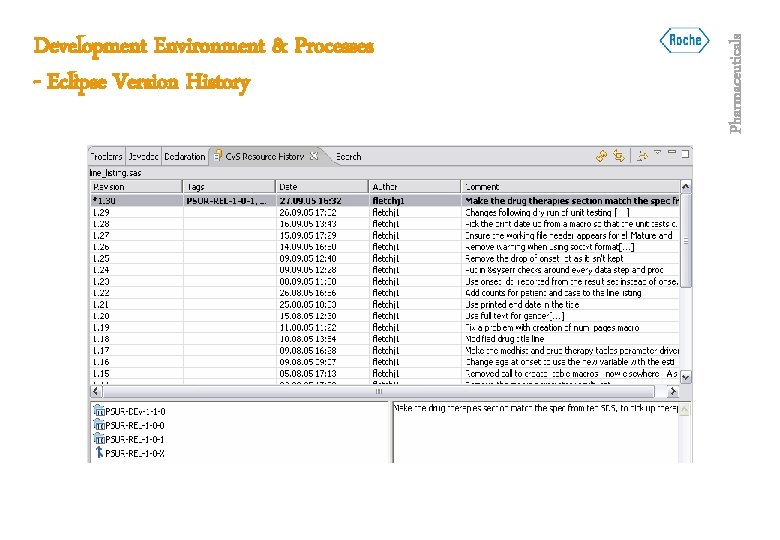This screenshot has width=780, height=540.
Task: Select revision 1.21 in history table
Action: pos(385,304)
